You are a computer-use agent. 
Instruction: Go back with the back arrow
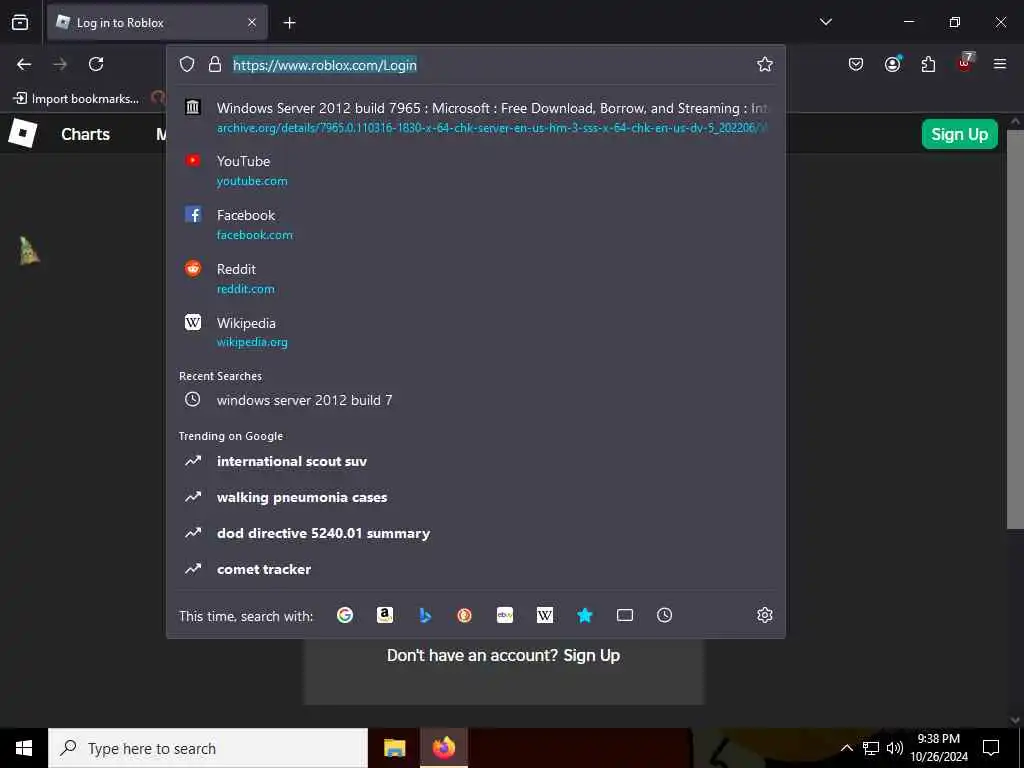click(x=24, y=64)
